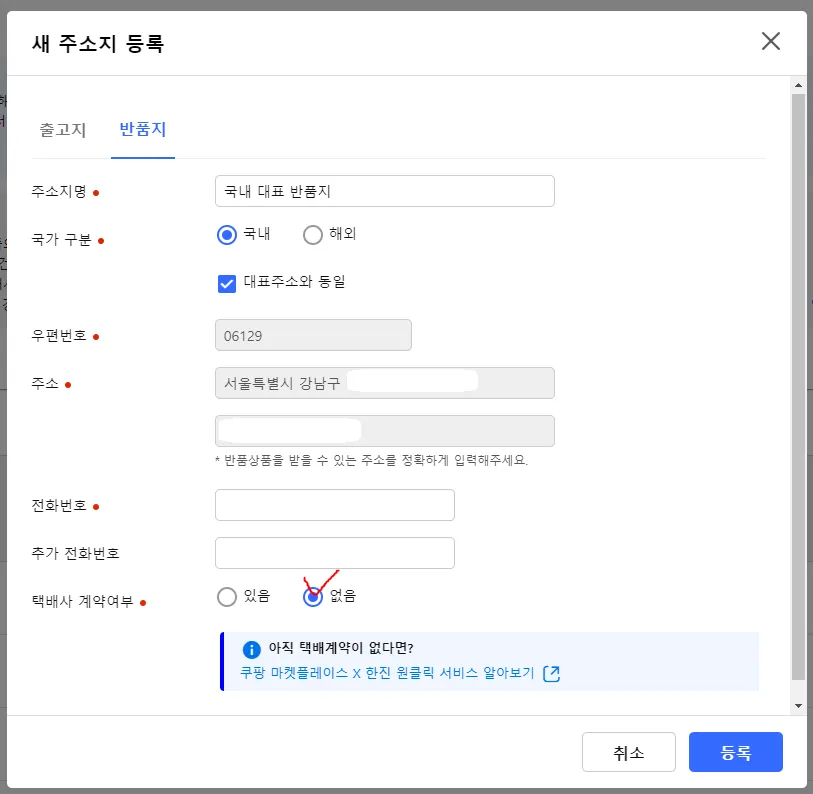The image size is (813, 794).
Task: Select the 반품지 tab
Action: [x=143, y=130]
